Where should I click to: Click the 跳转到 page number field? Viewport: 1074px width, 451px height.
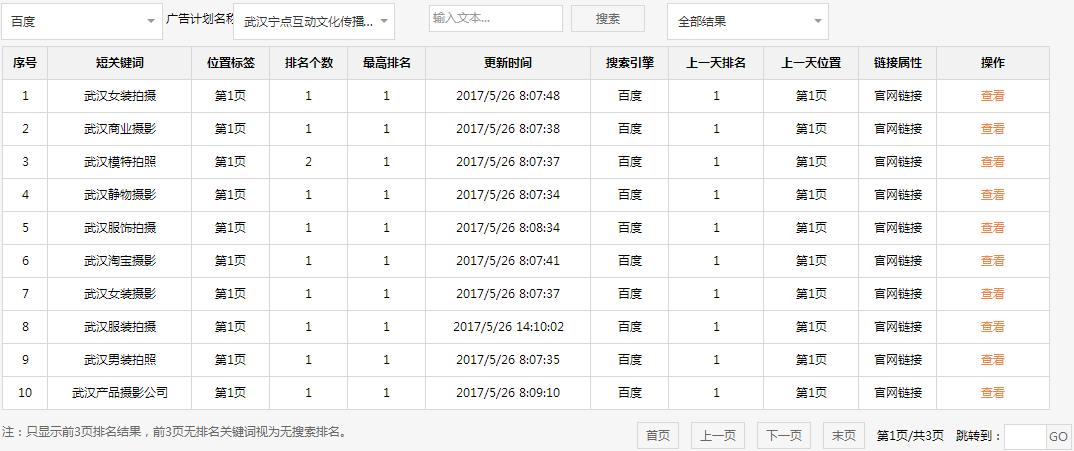click(1025, 436)
